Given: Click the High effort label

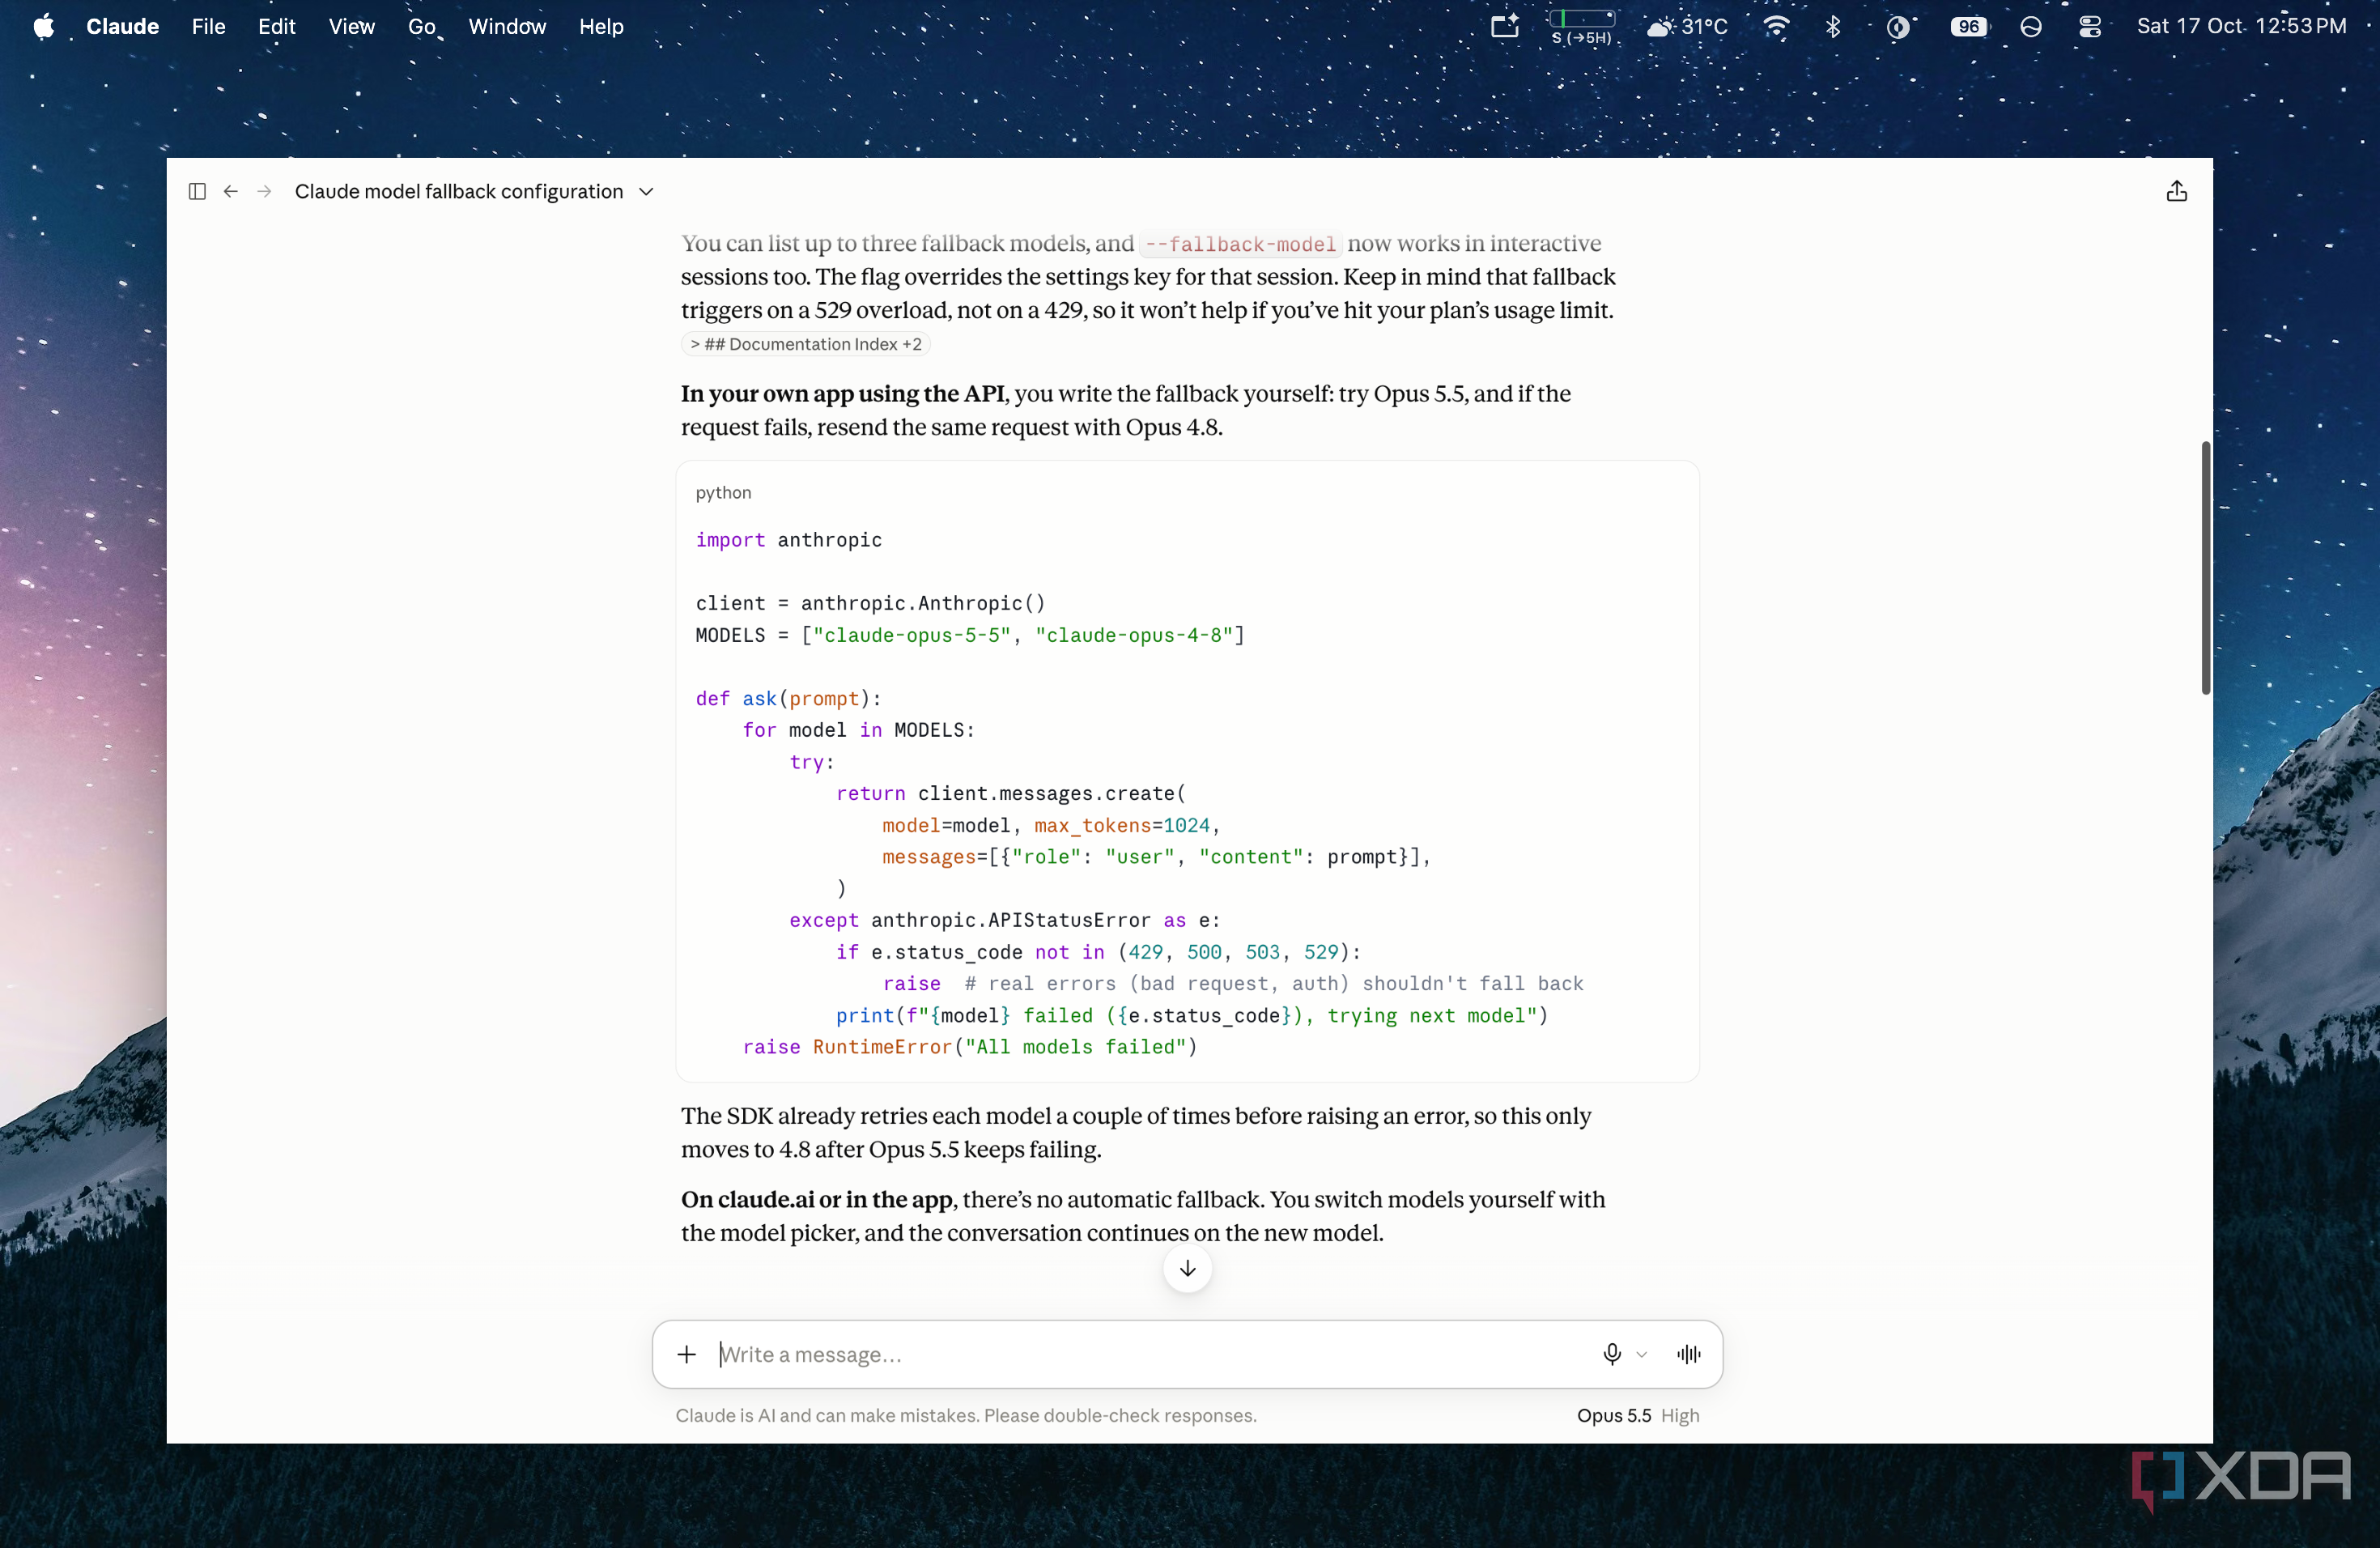Looking at the screenshot, I should (x=1680, y=1415).
